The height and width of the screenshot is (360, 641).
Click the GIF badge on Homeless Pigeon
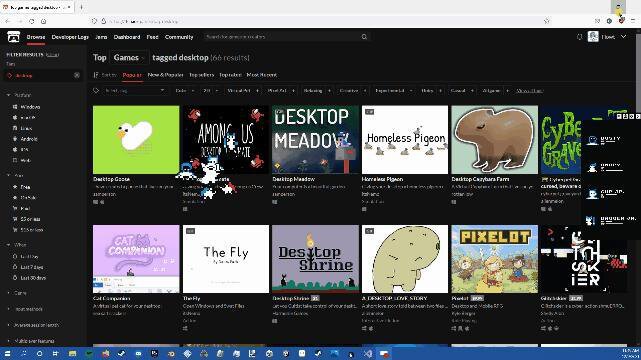click(x=369, y=112)
